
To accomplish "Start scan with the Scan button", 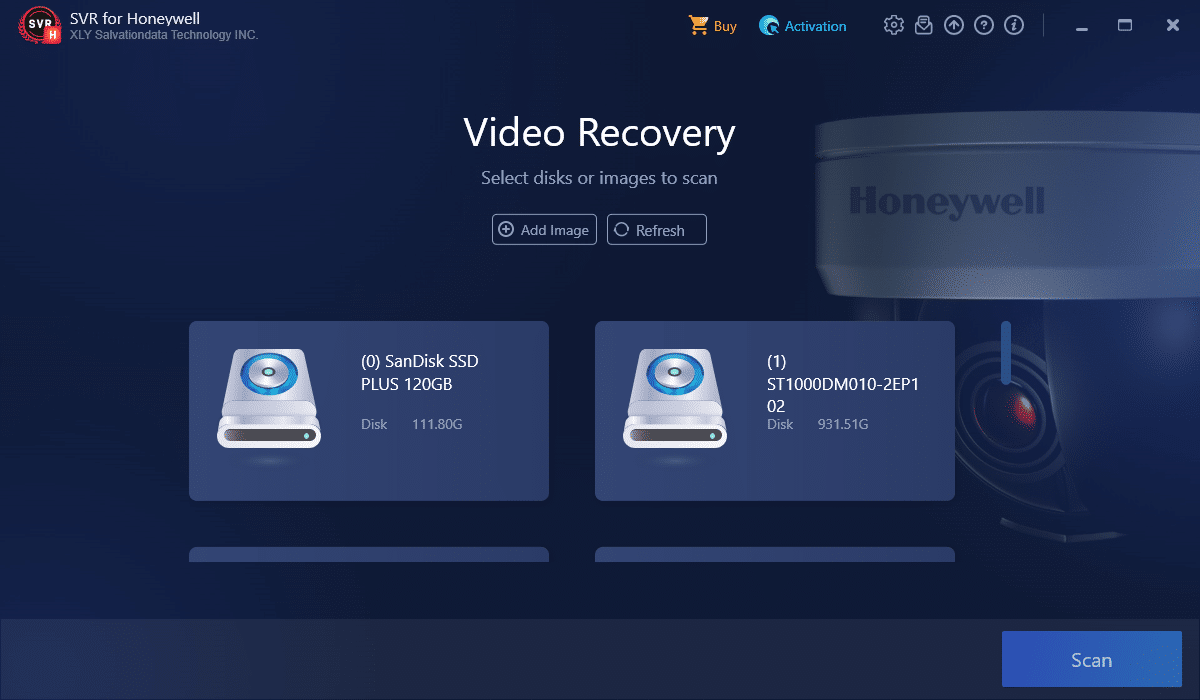I will click(1091, 660).
